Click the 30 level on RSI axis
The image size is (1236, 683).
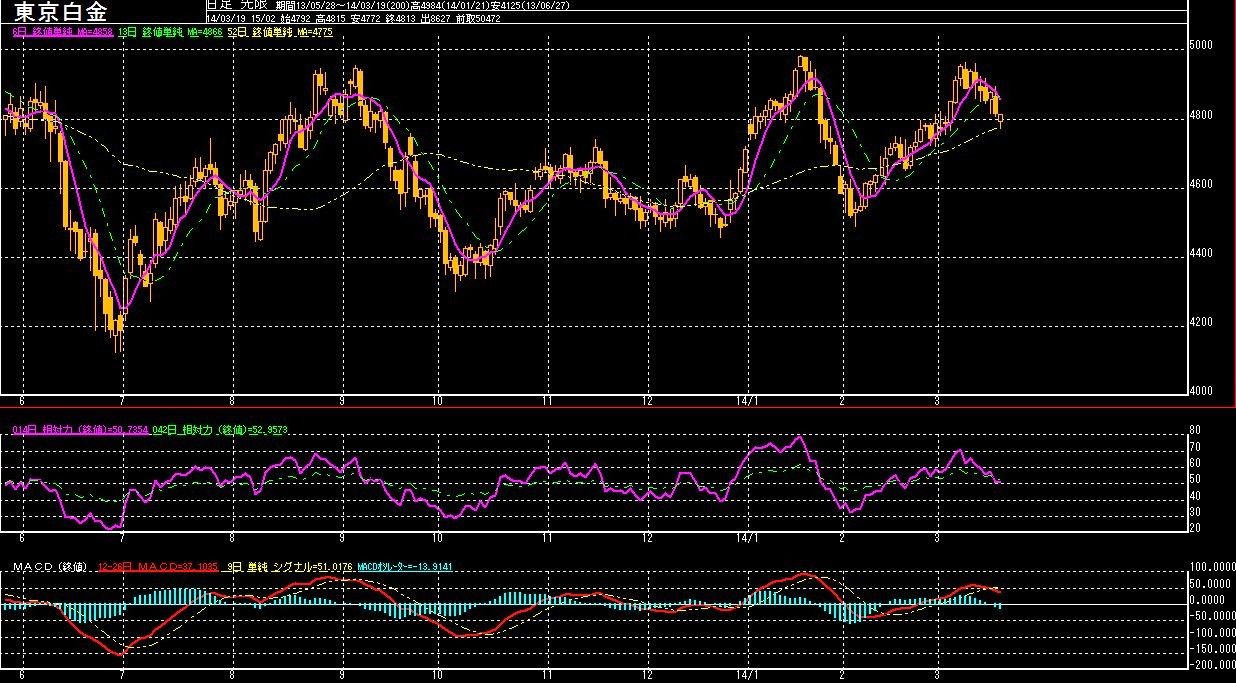point(1195,512)
